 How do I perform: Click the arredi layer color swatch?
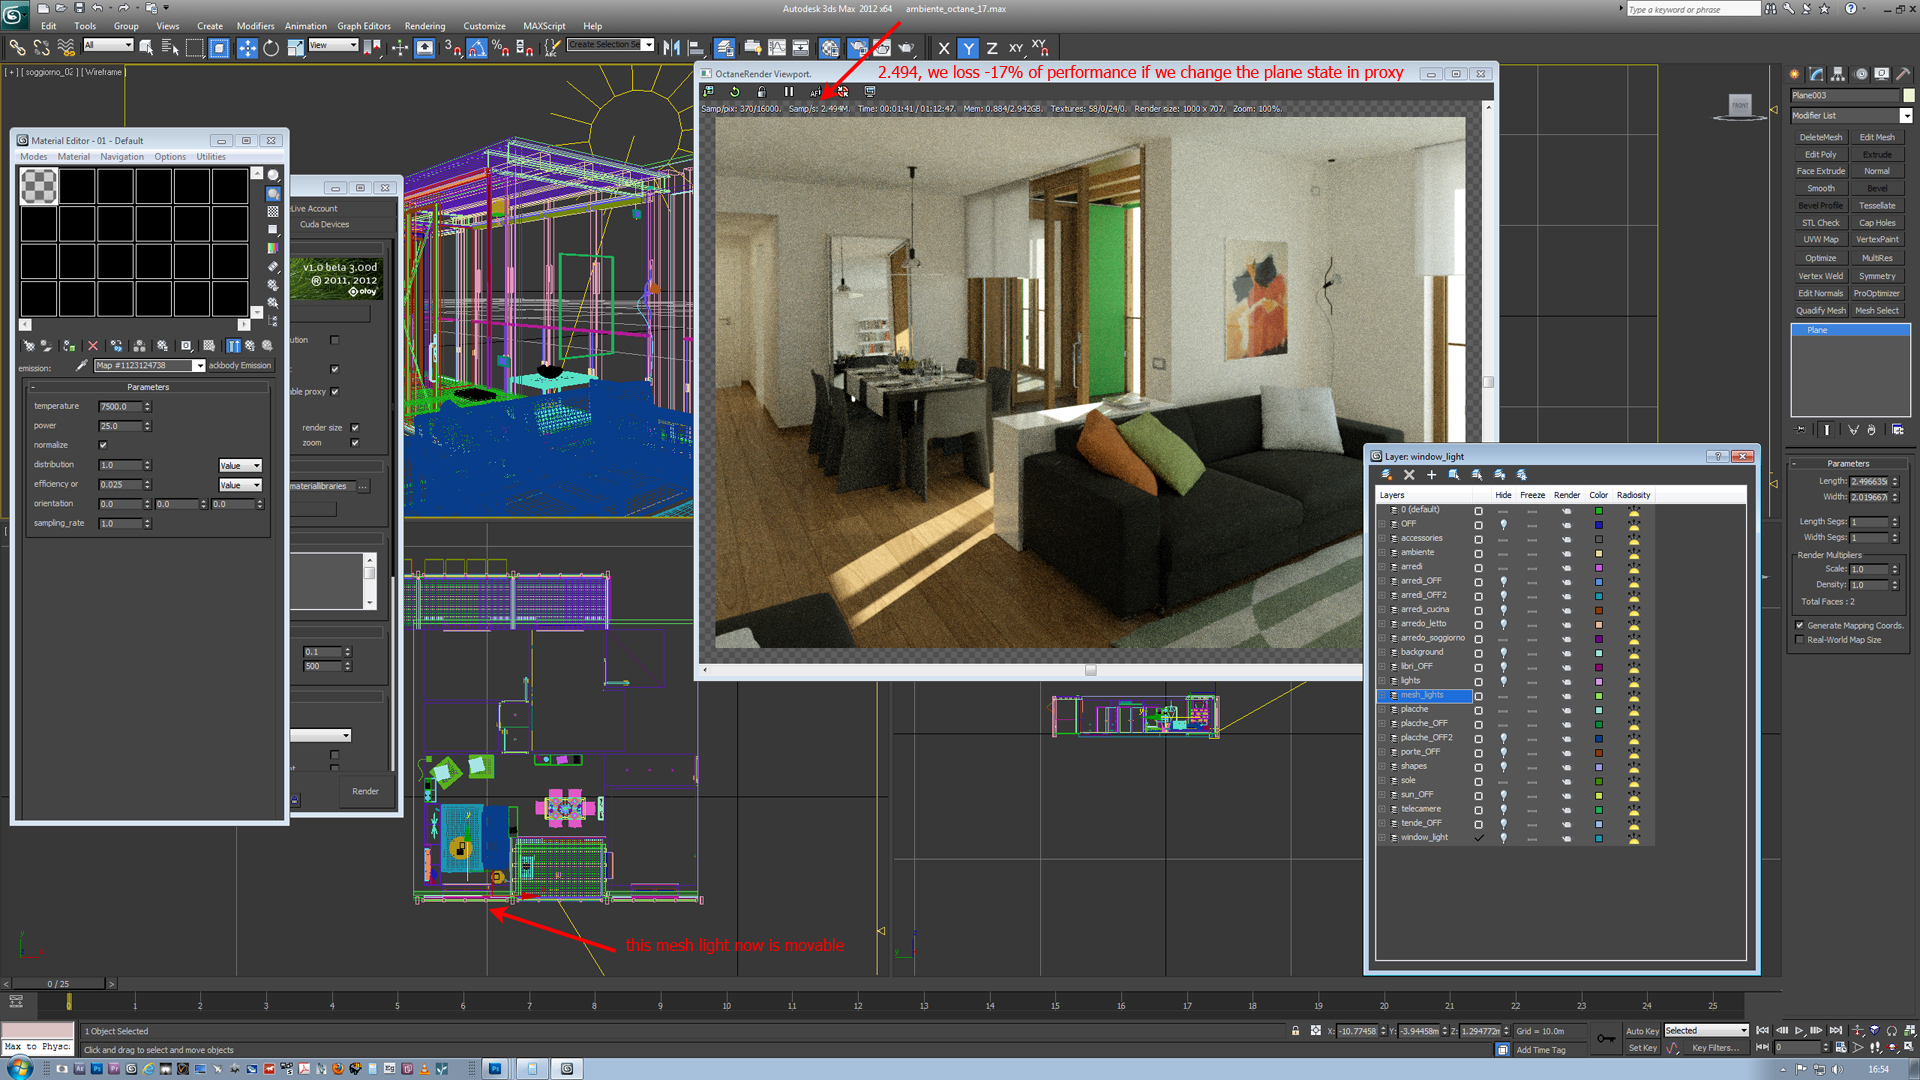[x=1599, y=567]
